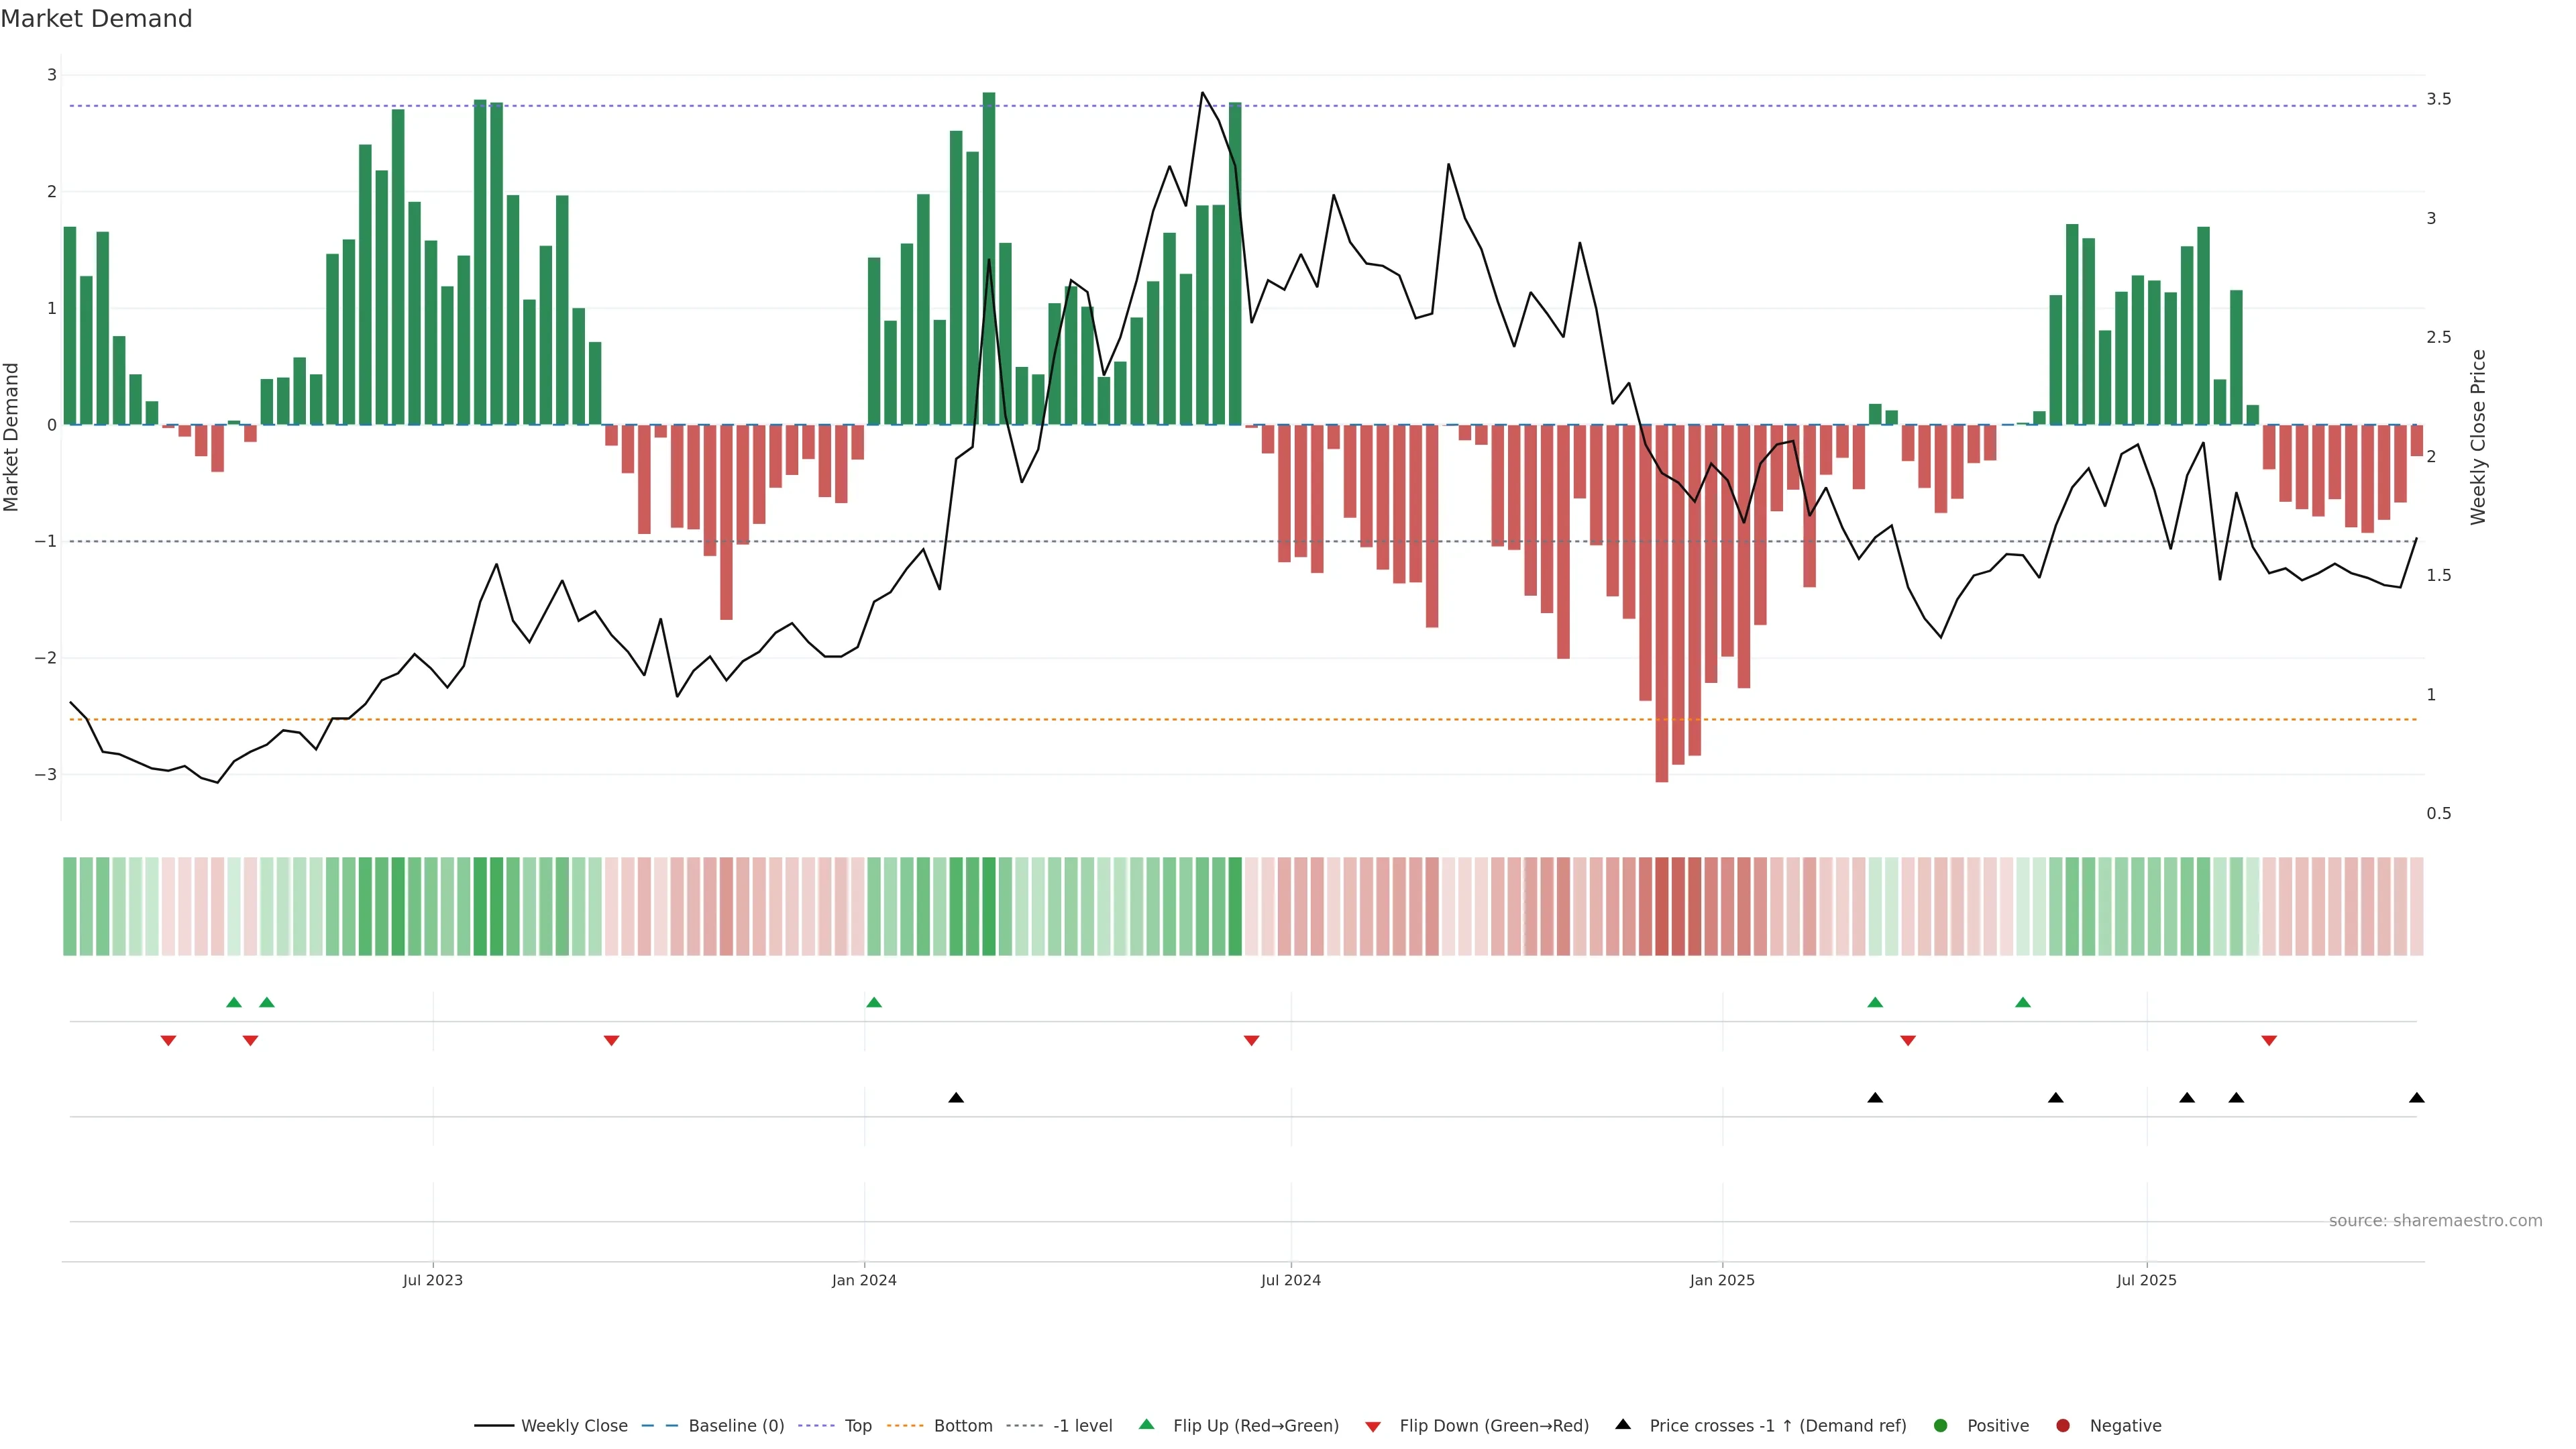Viewport: 2576px width, 1449px height.
Task: Hide the Top dotted line legend item
Action: 857,1425
